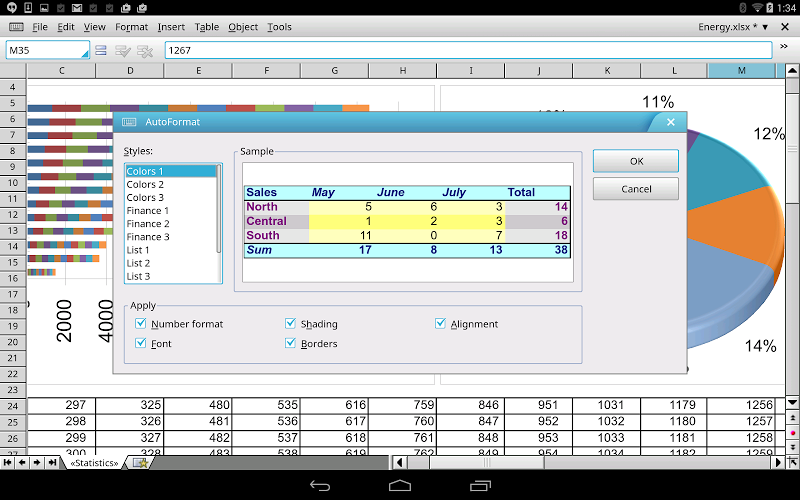Open the Object menu
The image size is (800, 500).
(x=243, y=27)
